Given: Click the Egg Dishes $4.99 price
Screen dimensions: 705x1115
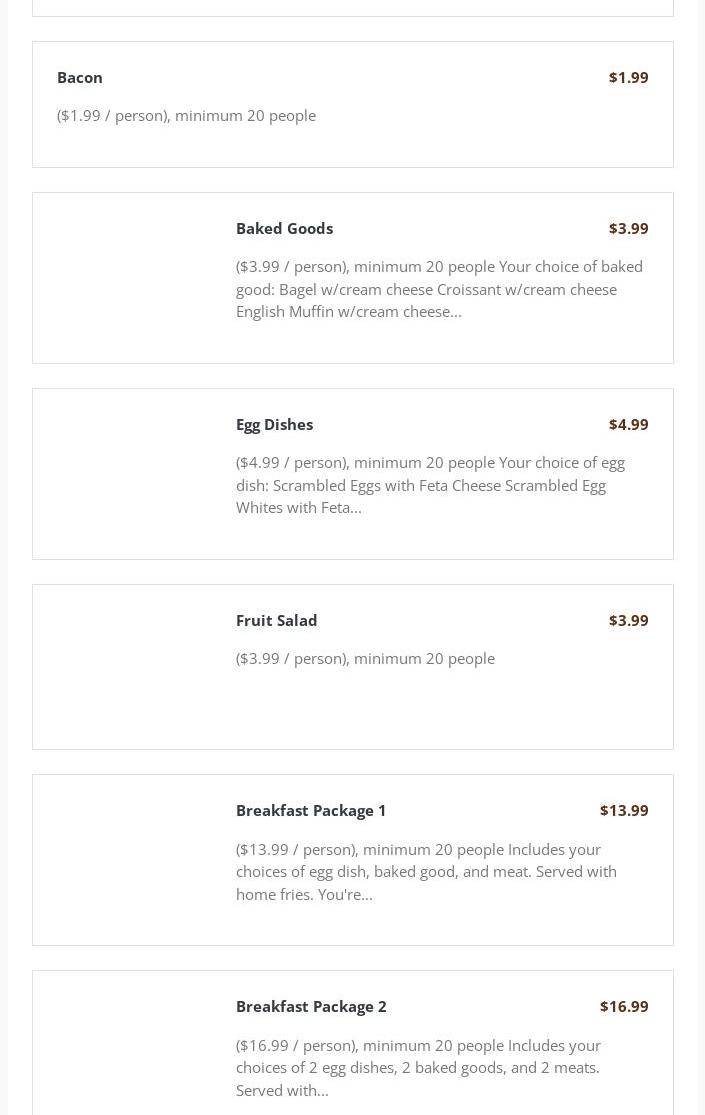Looking at the screenshot, I should [628, 424].
